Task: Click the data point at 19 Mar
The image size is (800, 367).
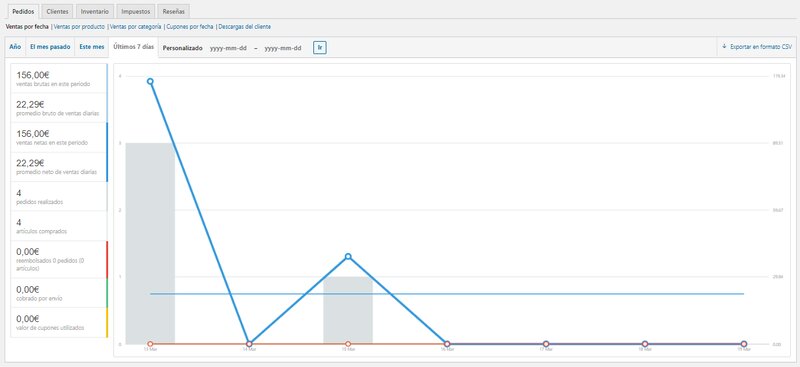Action: 744,344
